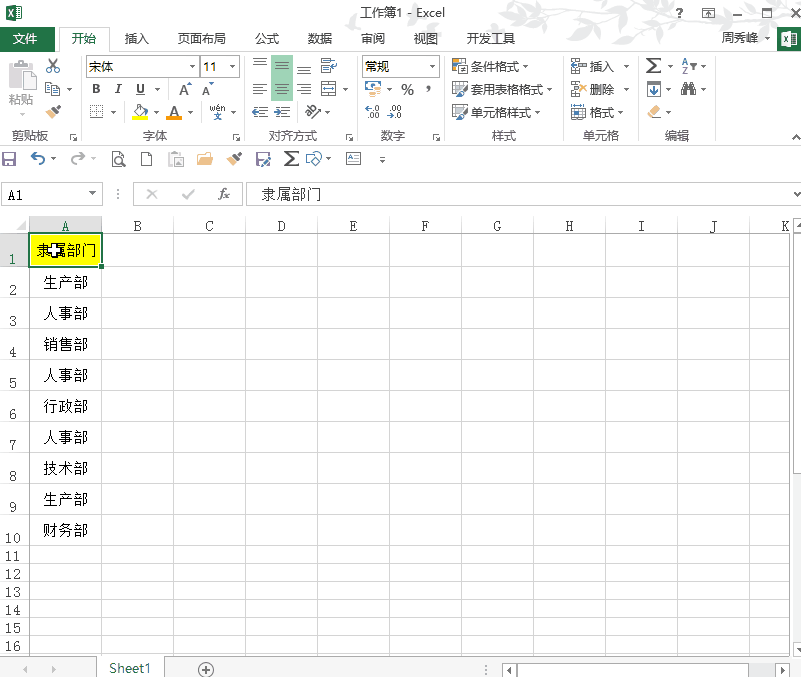Click the Merge and Center icon
This screenshot has height=677, width=801.
[x=328, y=89]
